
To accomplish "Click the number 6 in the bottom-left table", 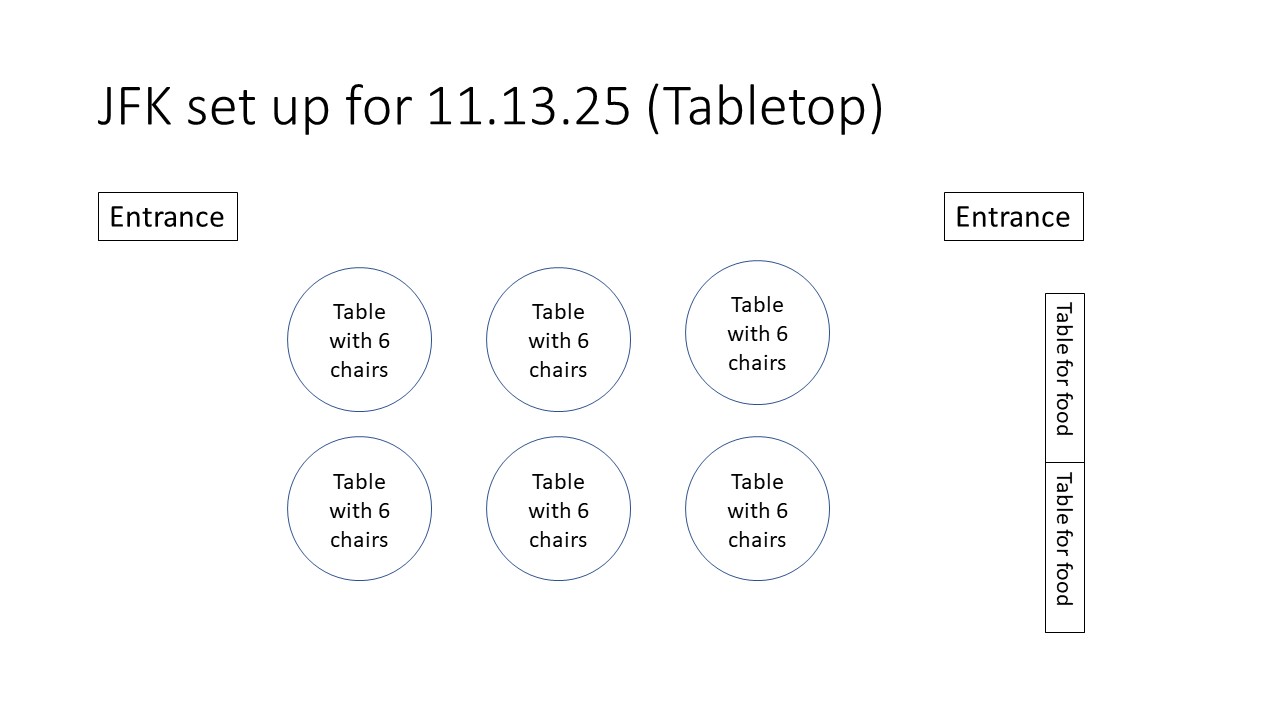I will [383, 511].
